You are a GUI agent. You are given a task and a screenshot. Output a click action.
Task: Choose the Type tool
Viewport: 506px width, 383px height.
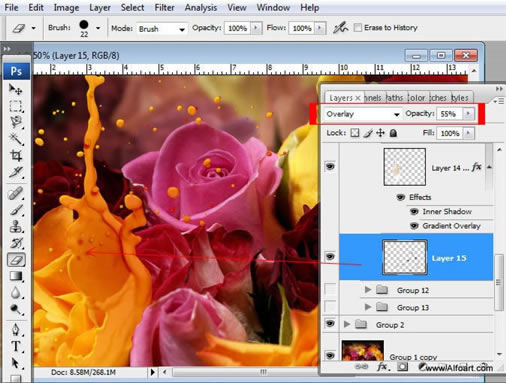[x=15, y=346]
